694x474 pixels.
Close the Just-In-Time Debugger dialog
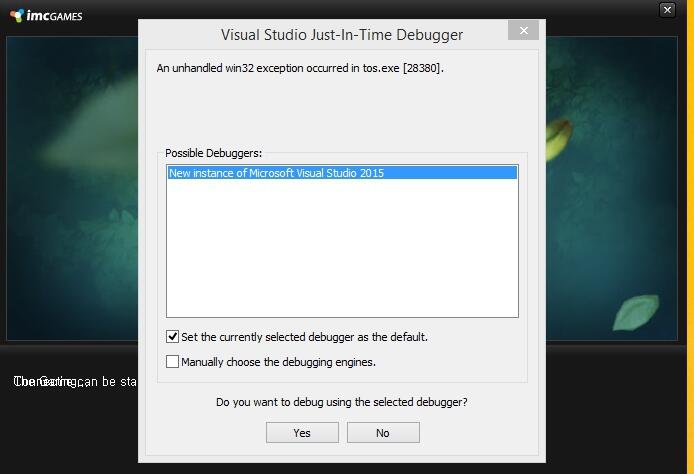pos(523,30)
